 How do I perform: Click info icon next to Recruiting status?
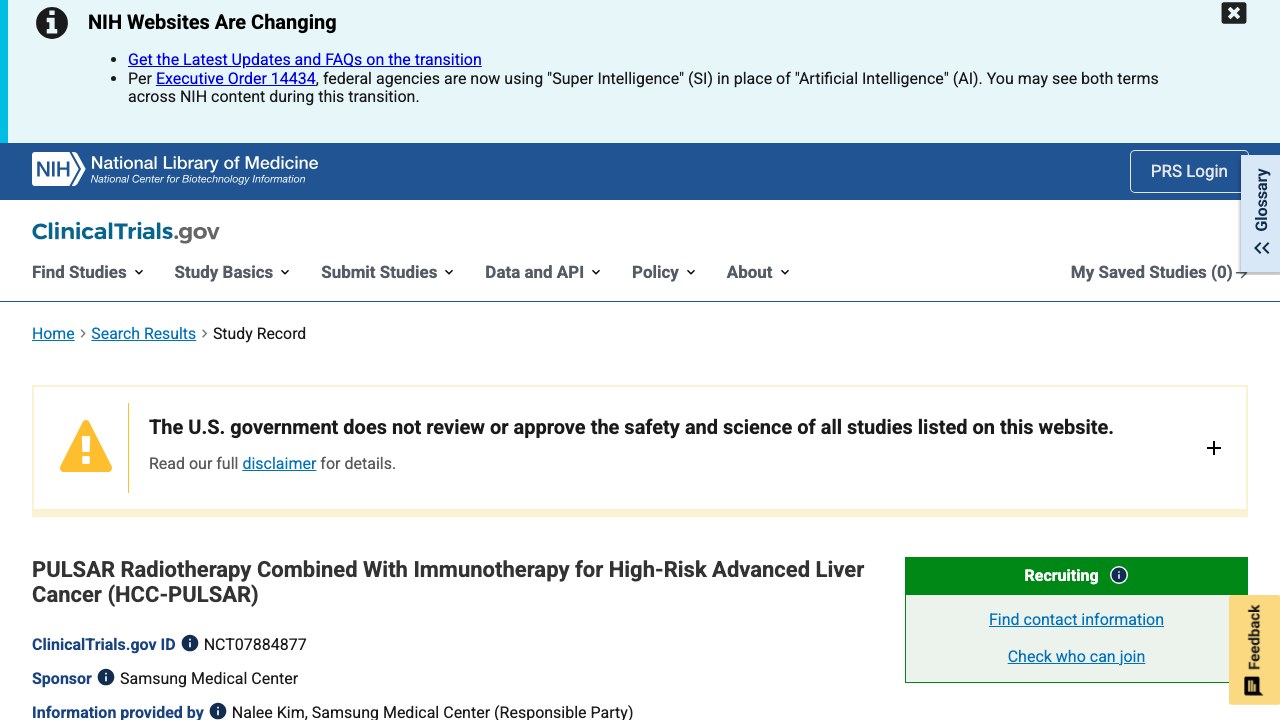[x=1119, y=575]
